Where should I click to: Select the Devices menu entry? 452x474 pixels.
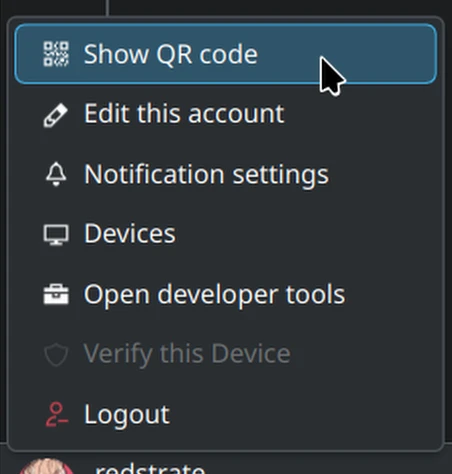[x=226, y=234]
